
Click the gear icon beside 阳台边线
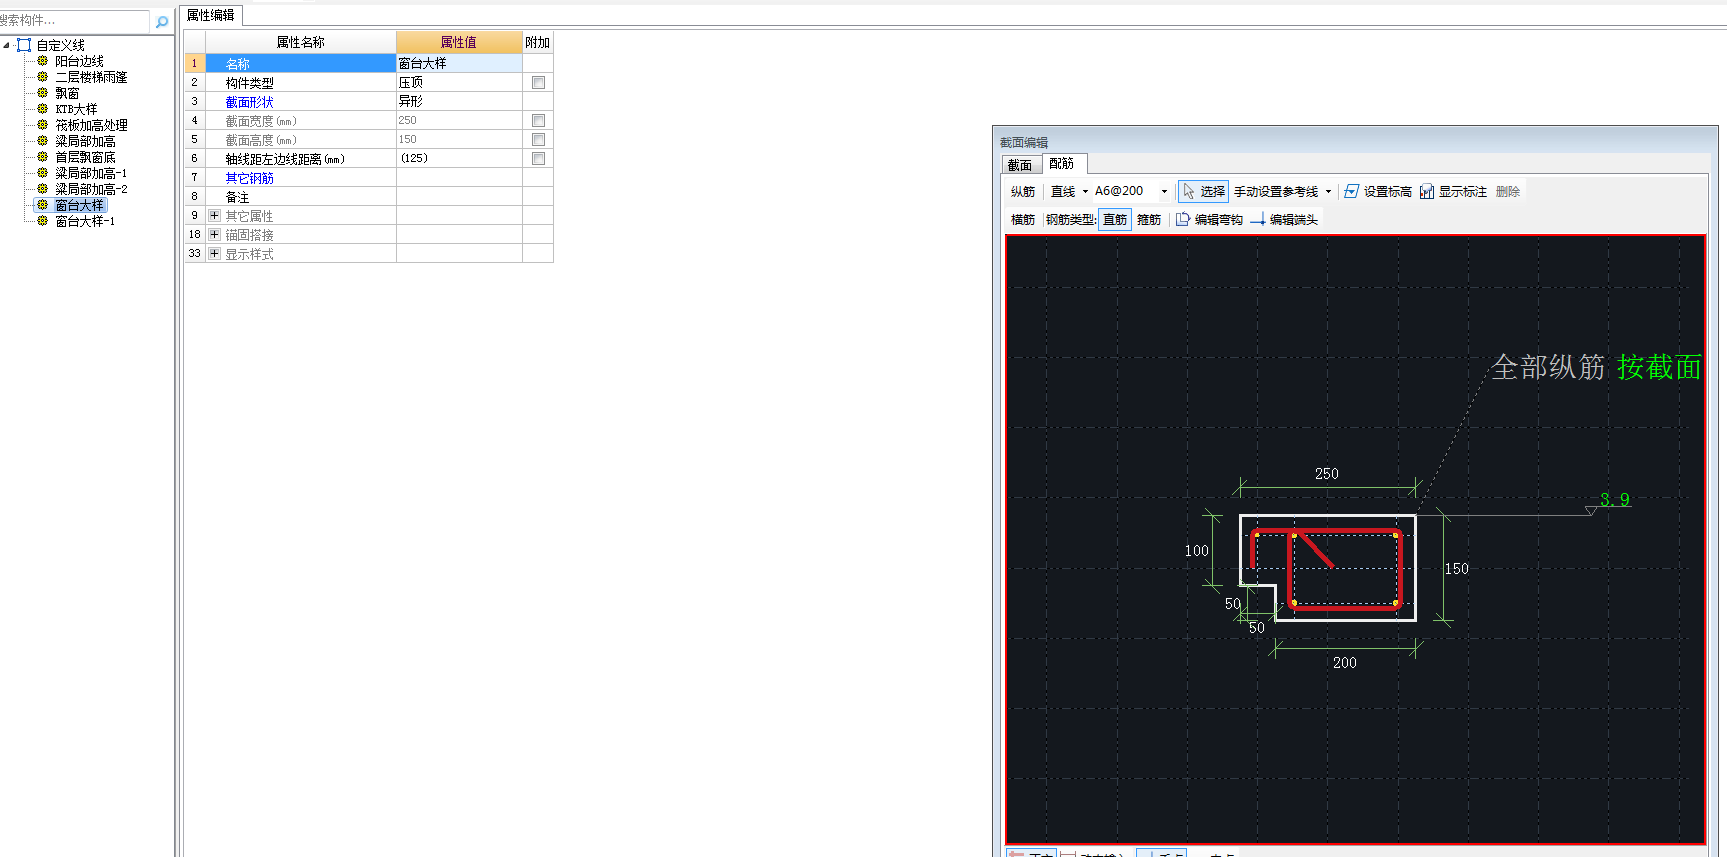43,61
